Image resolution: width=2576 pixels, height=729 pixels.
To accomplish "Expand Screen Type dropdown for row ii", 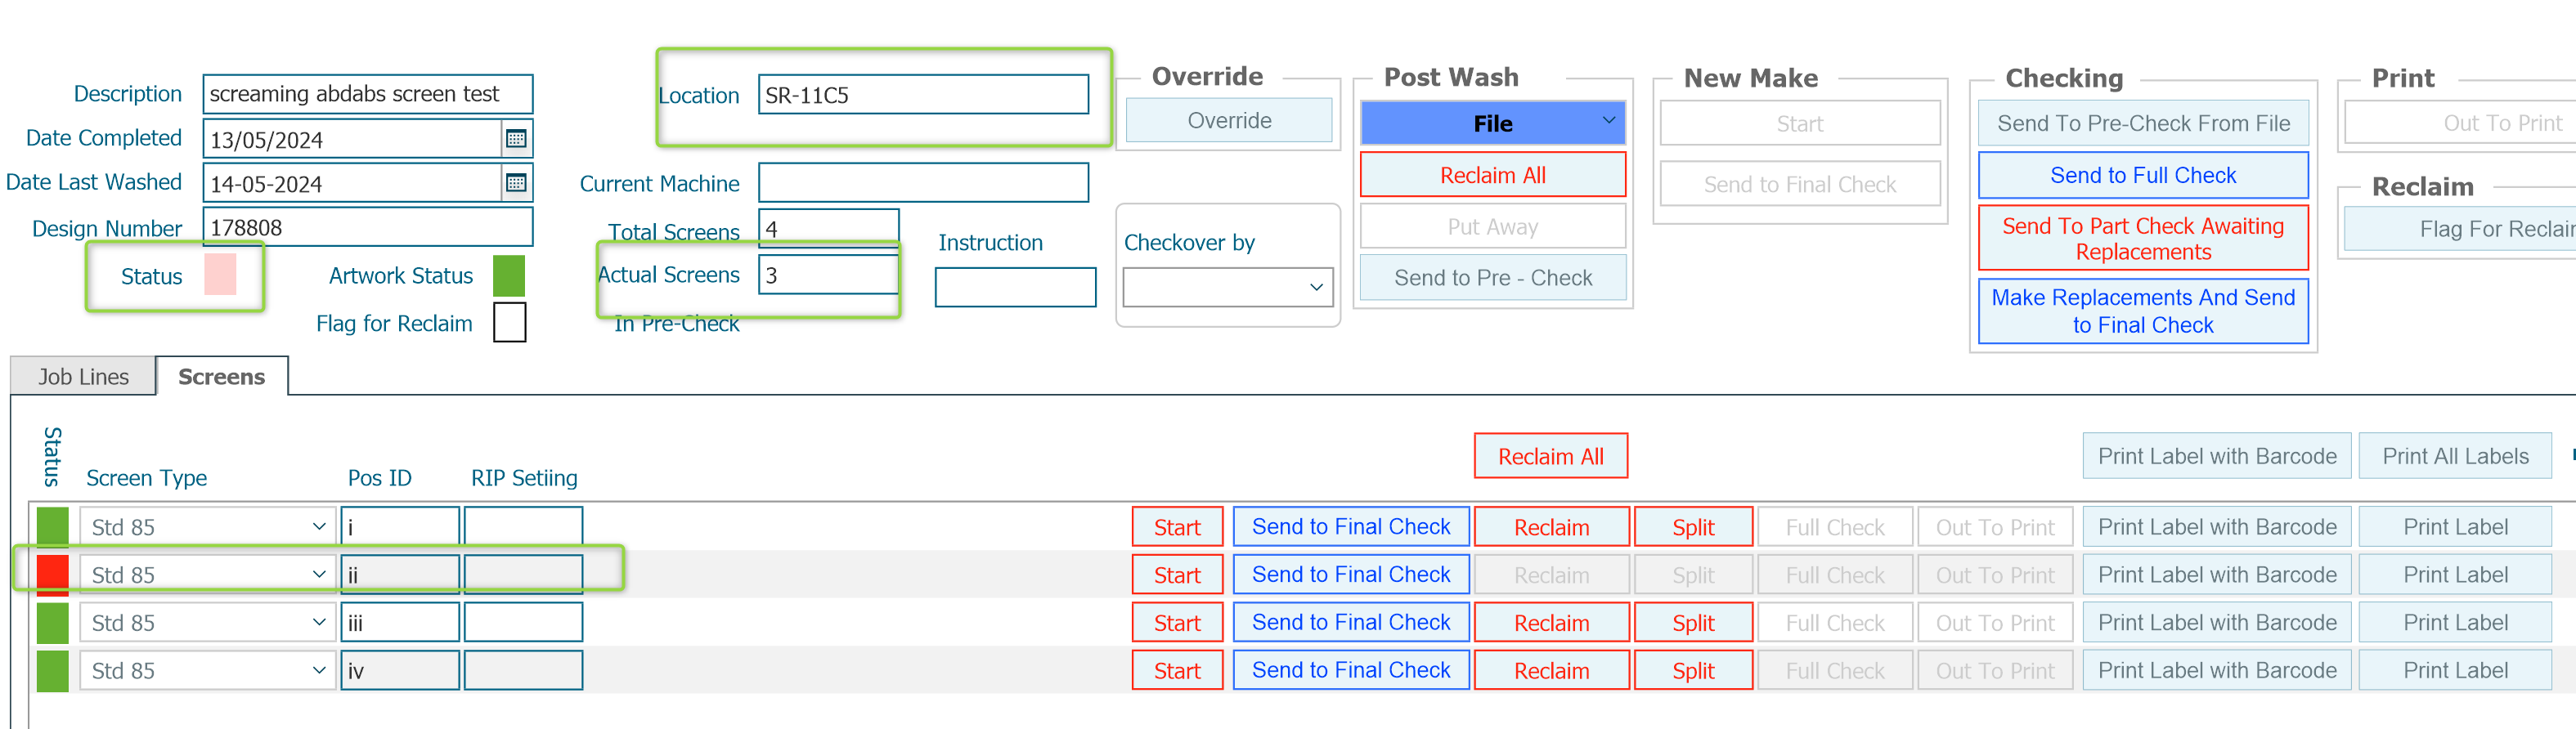I will (319, 574).
